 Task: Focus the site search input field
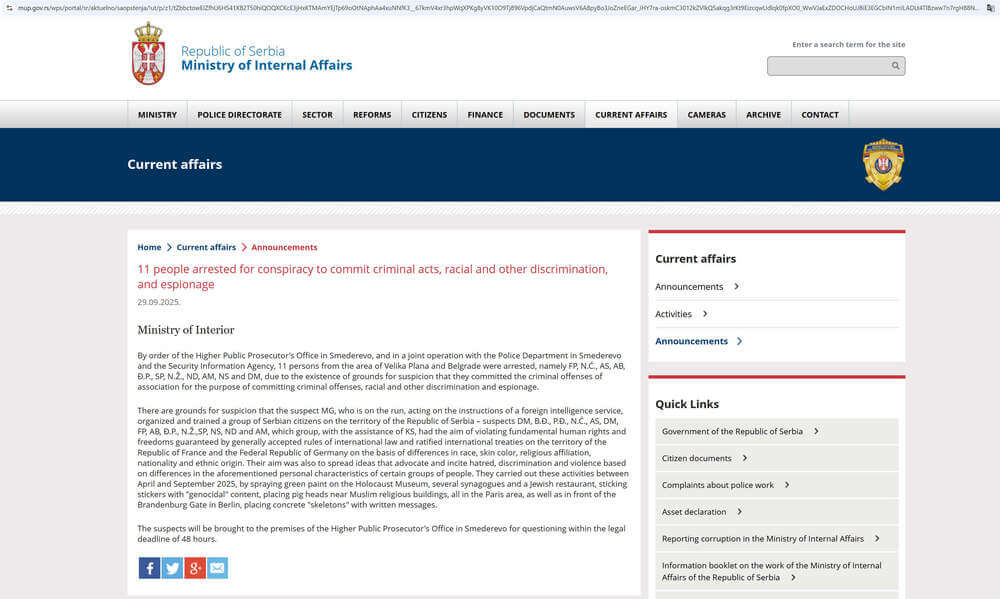[x=836, y=66]
